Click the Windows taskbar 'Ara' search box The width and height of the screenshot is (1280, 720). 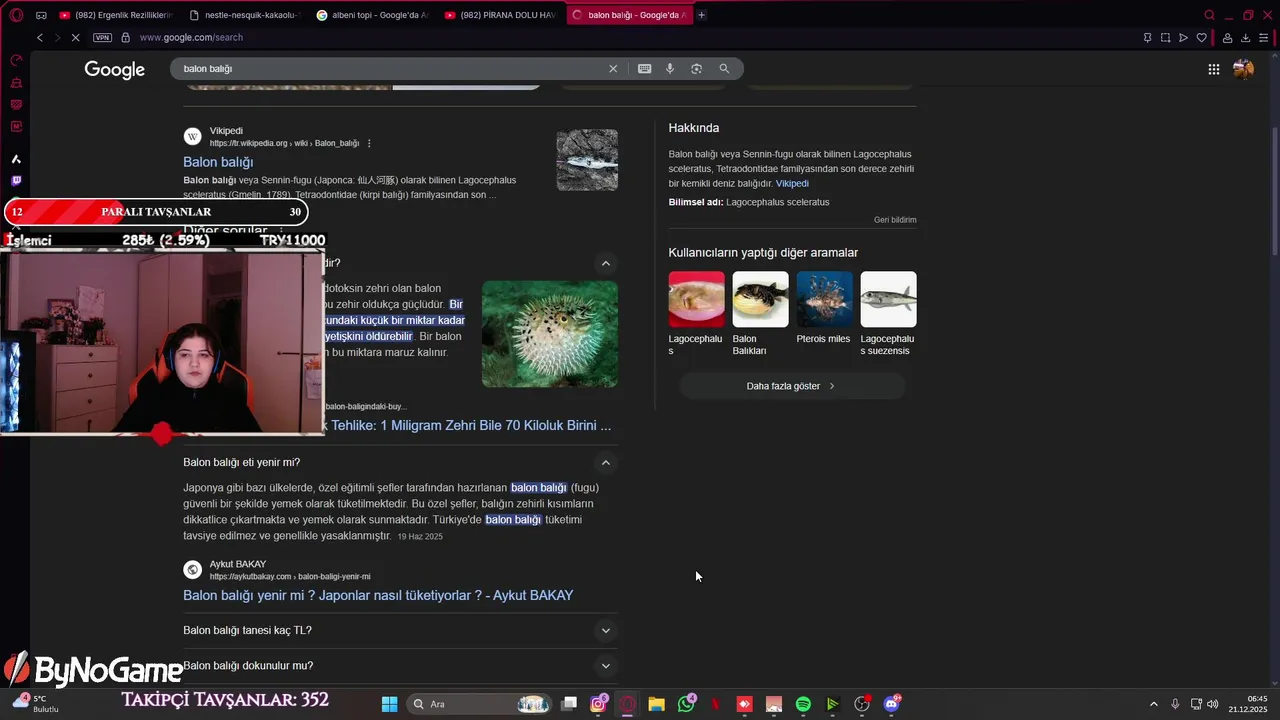[x=480, y=704]
